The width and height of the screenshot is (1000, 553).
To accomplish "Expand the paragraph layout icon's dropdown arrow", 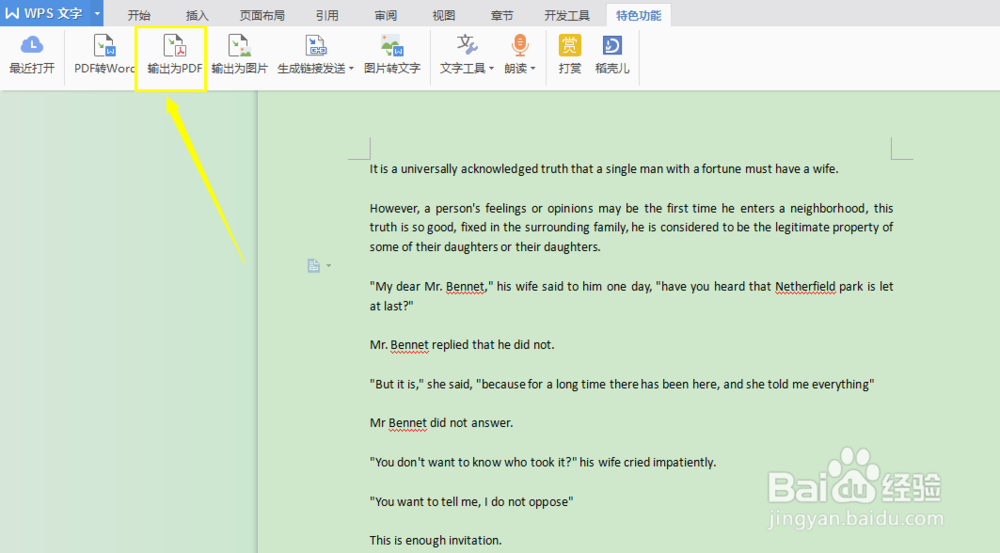I will (x=328, y=265).
